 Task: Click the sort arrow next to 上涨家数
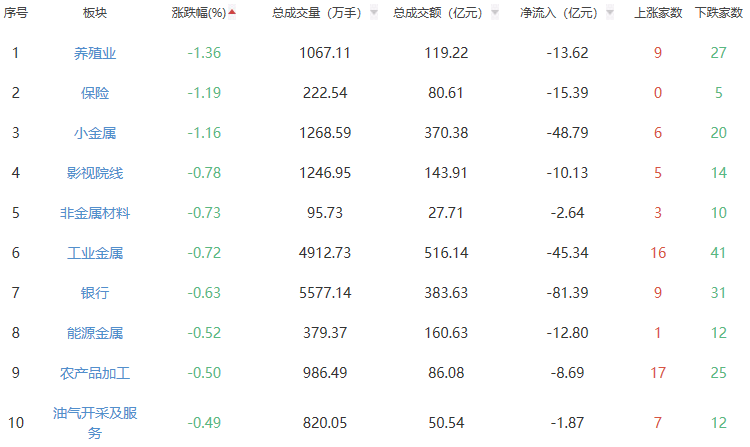tap(689, 13)
